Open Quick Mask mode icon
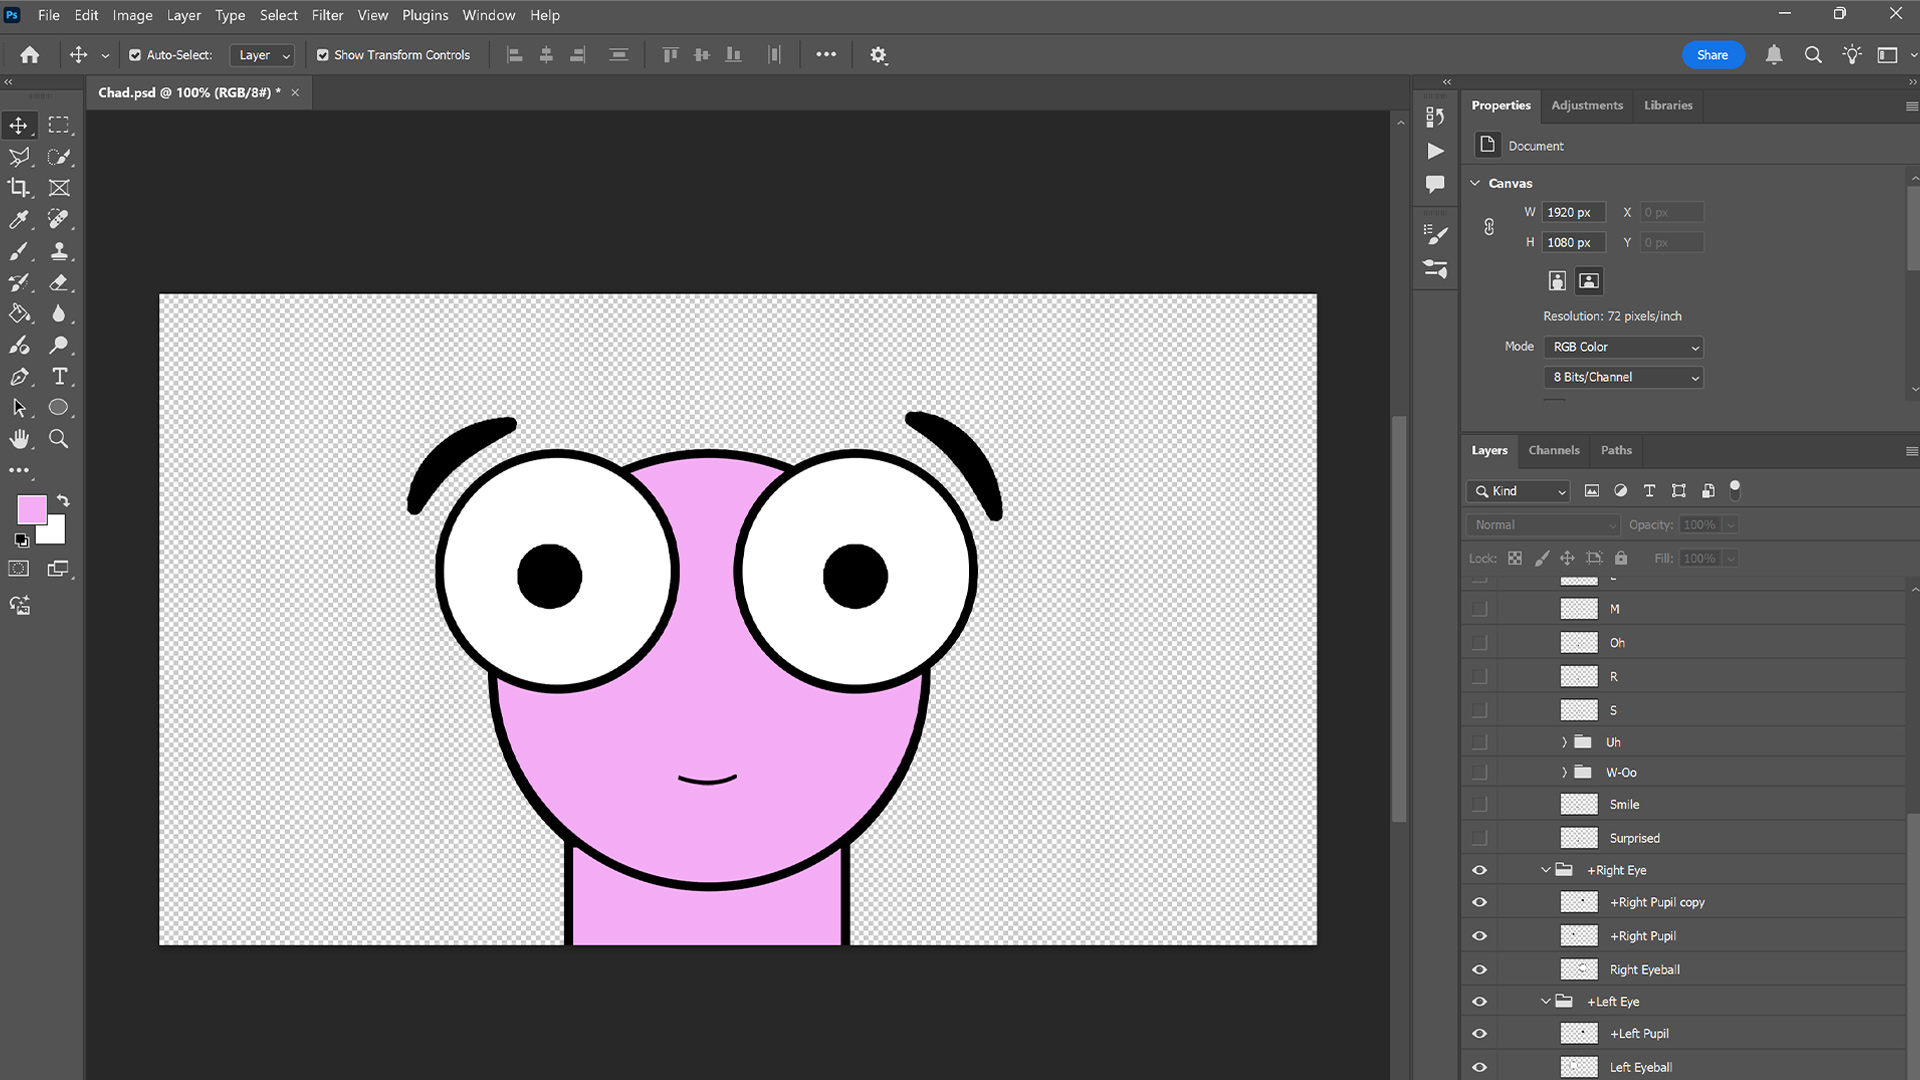The height and width of the screenshot is (1080, 1920). coord(19,569)
